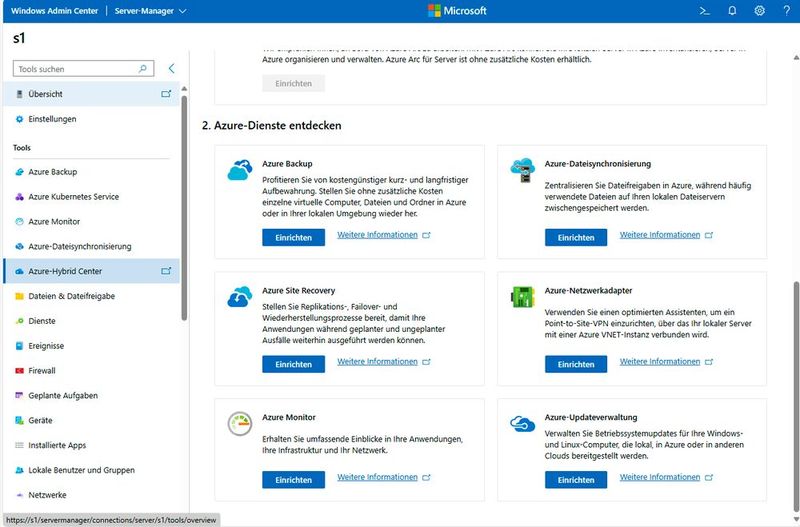This screenshot has height=527, width=800.
Task: Click the Azure-Netzwerkadapter card icon
Action: pos(522,296)
